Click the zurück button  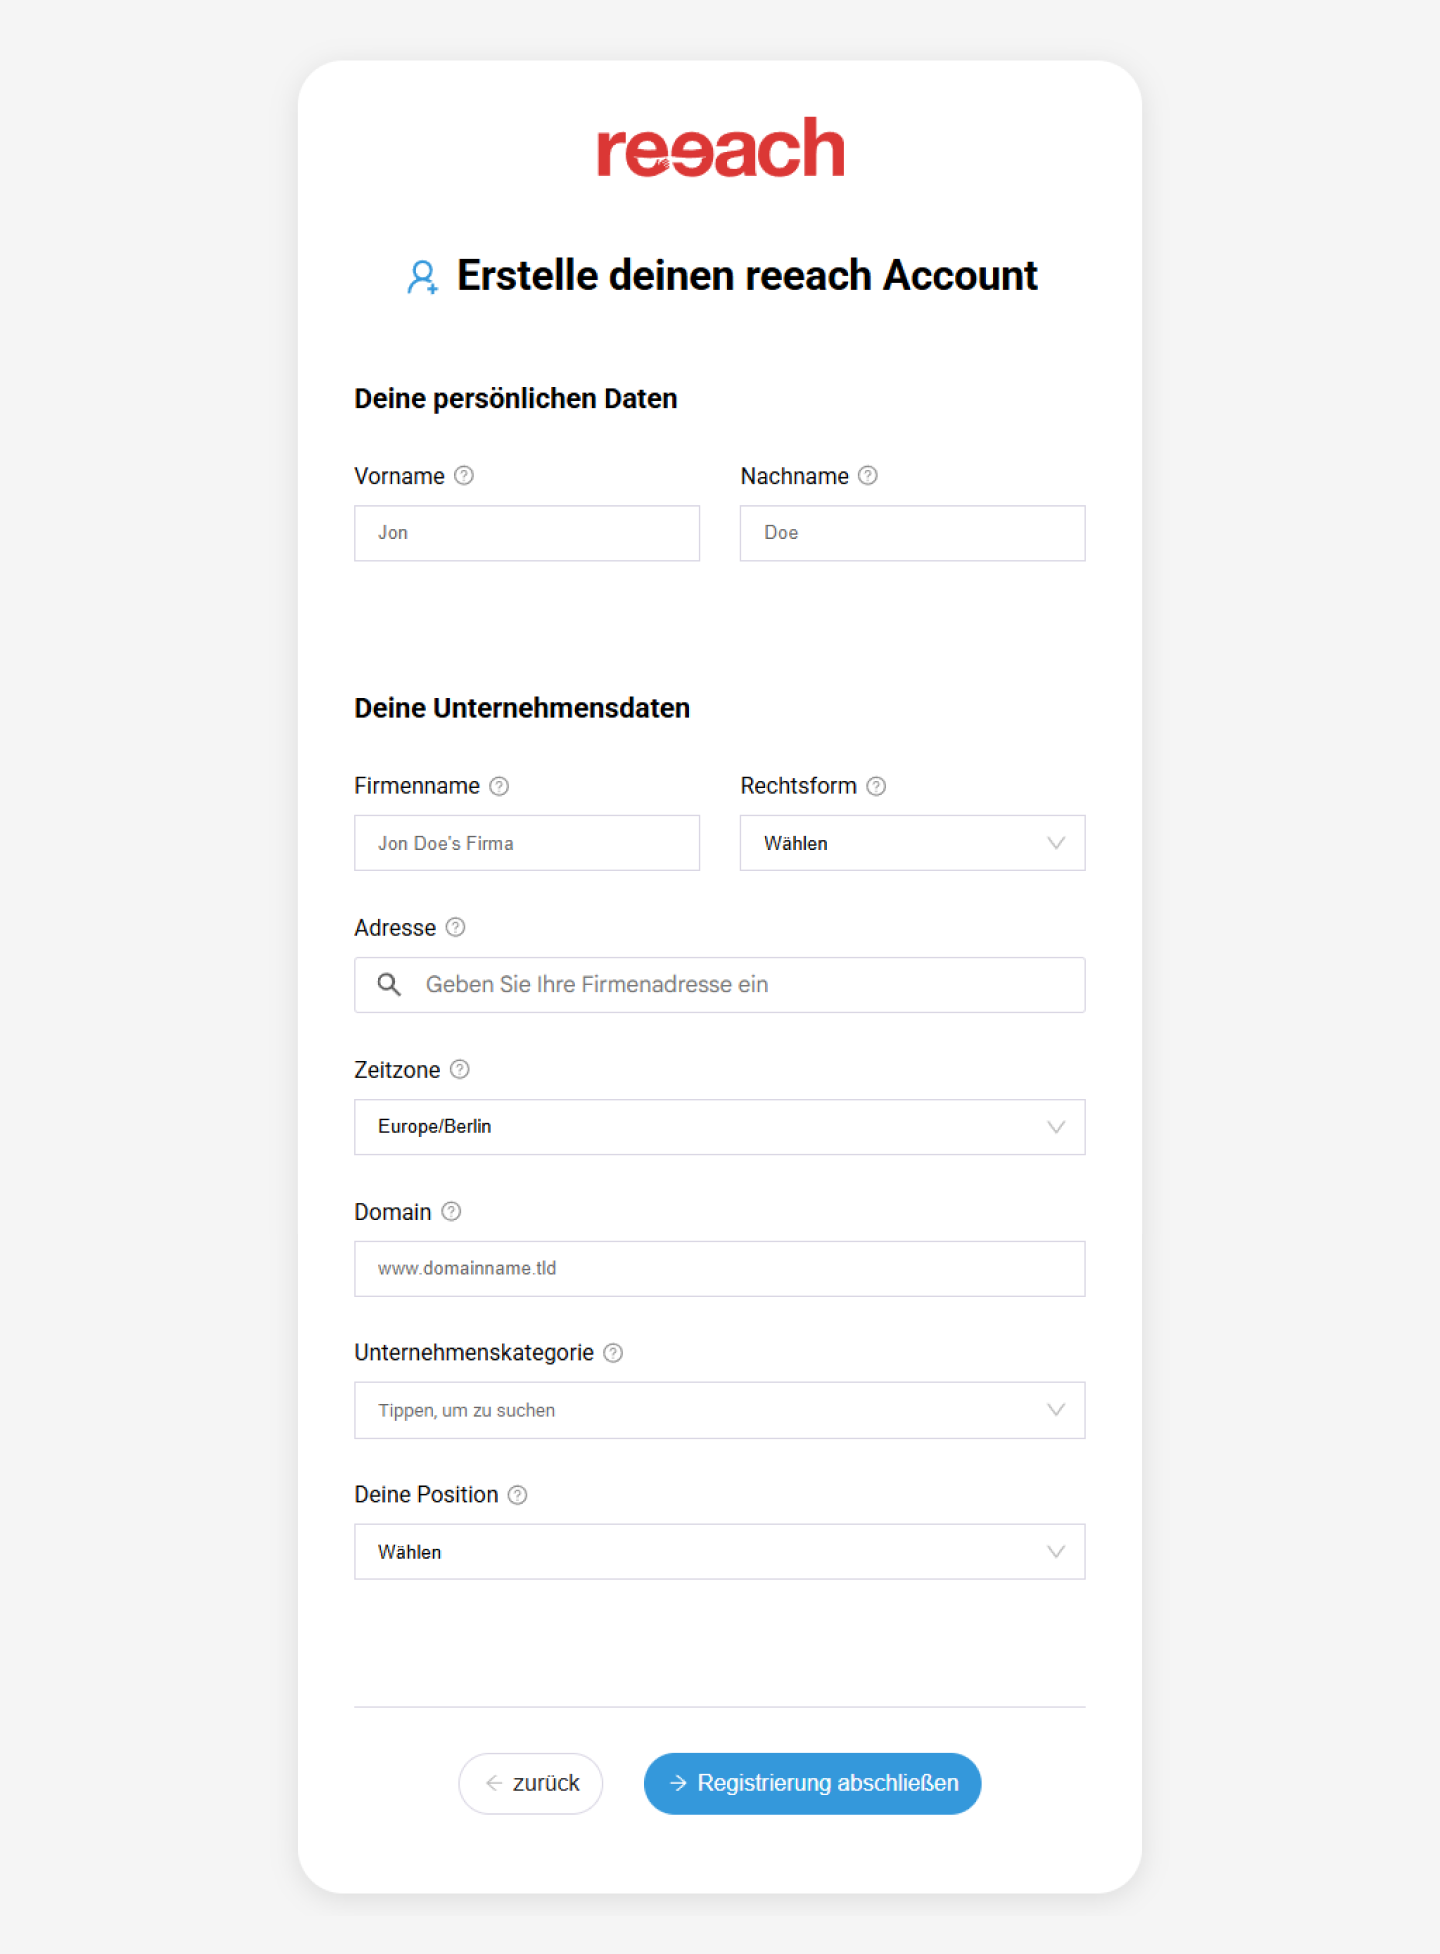[531, 1783]
